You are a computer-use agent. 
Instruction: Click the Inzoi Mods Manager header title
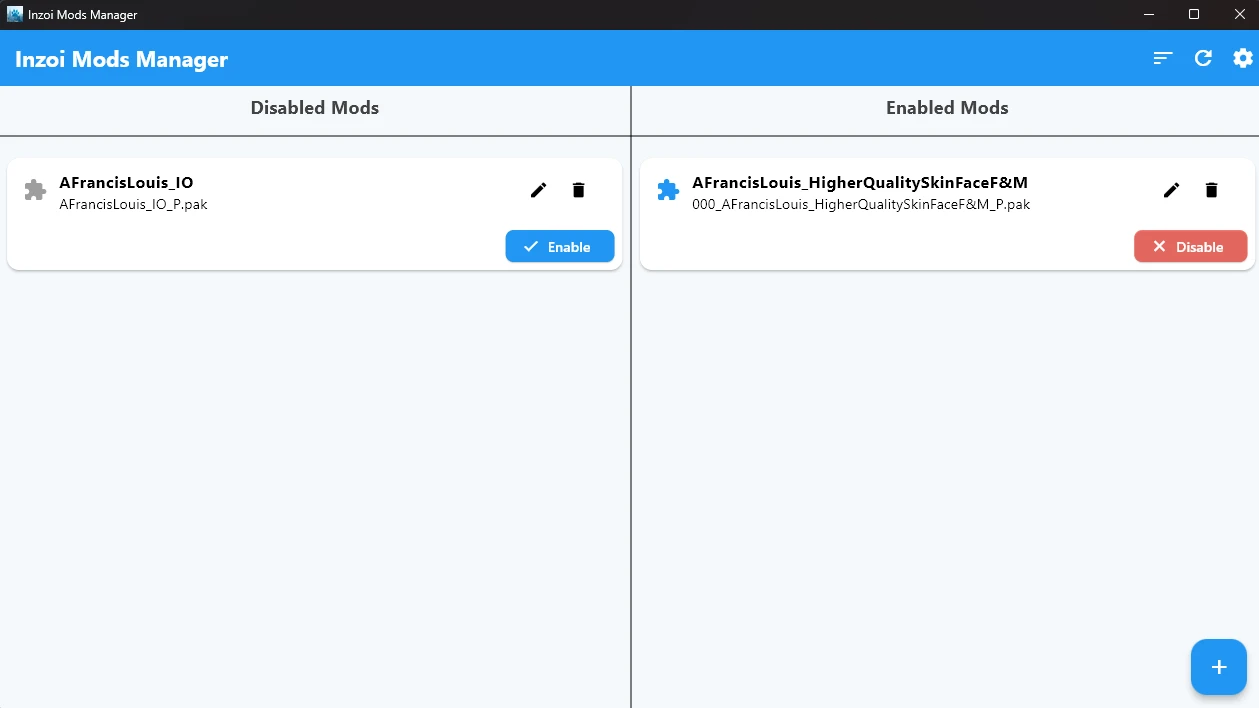[x=121, y=60]
